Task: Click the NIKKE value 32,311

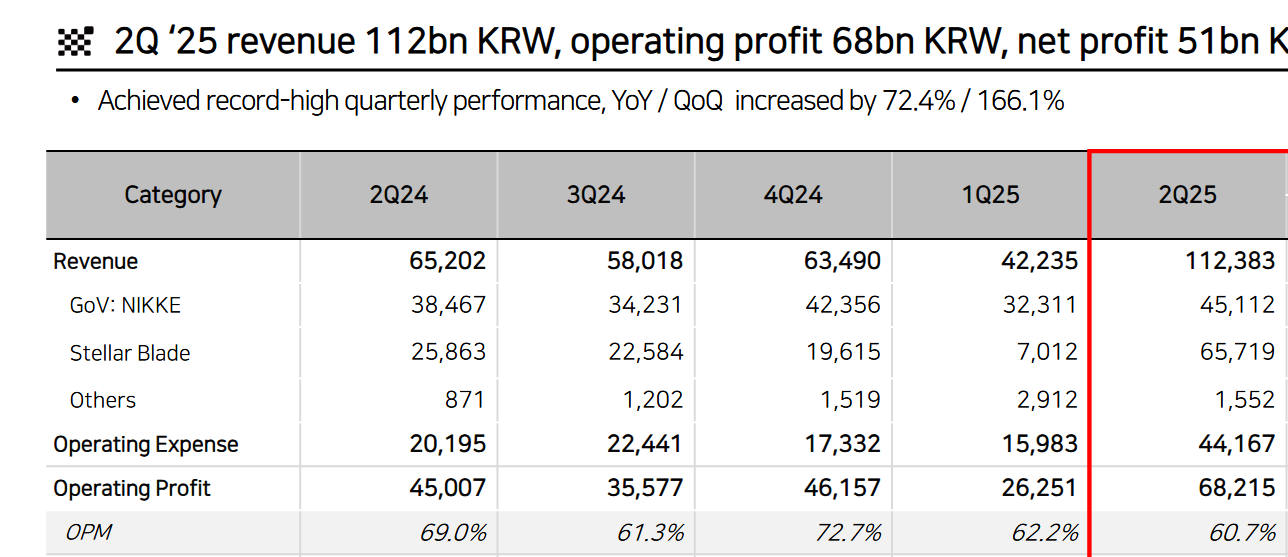Action: point(1041,306)
